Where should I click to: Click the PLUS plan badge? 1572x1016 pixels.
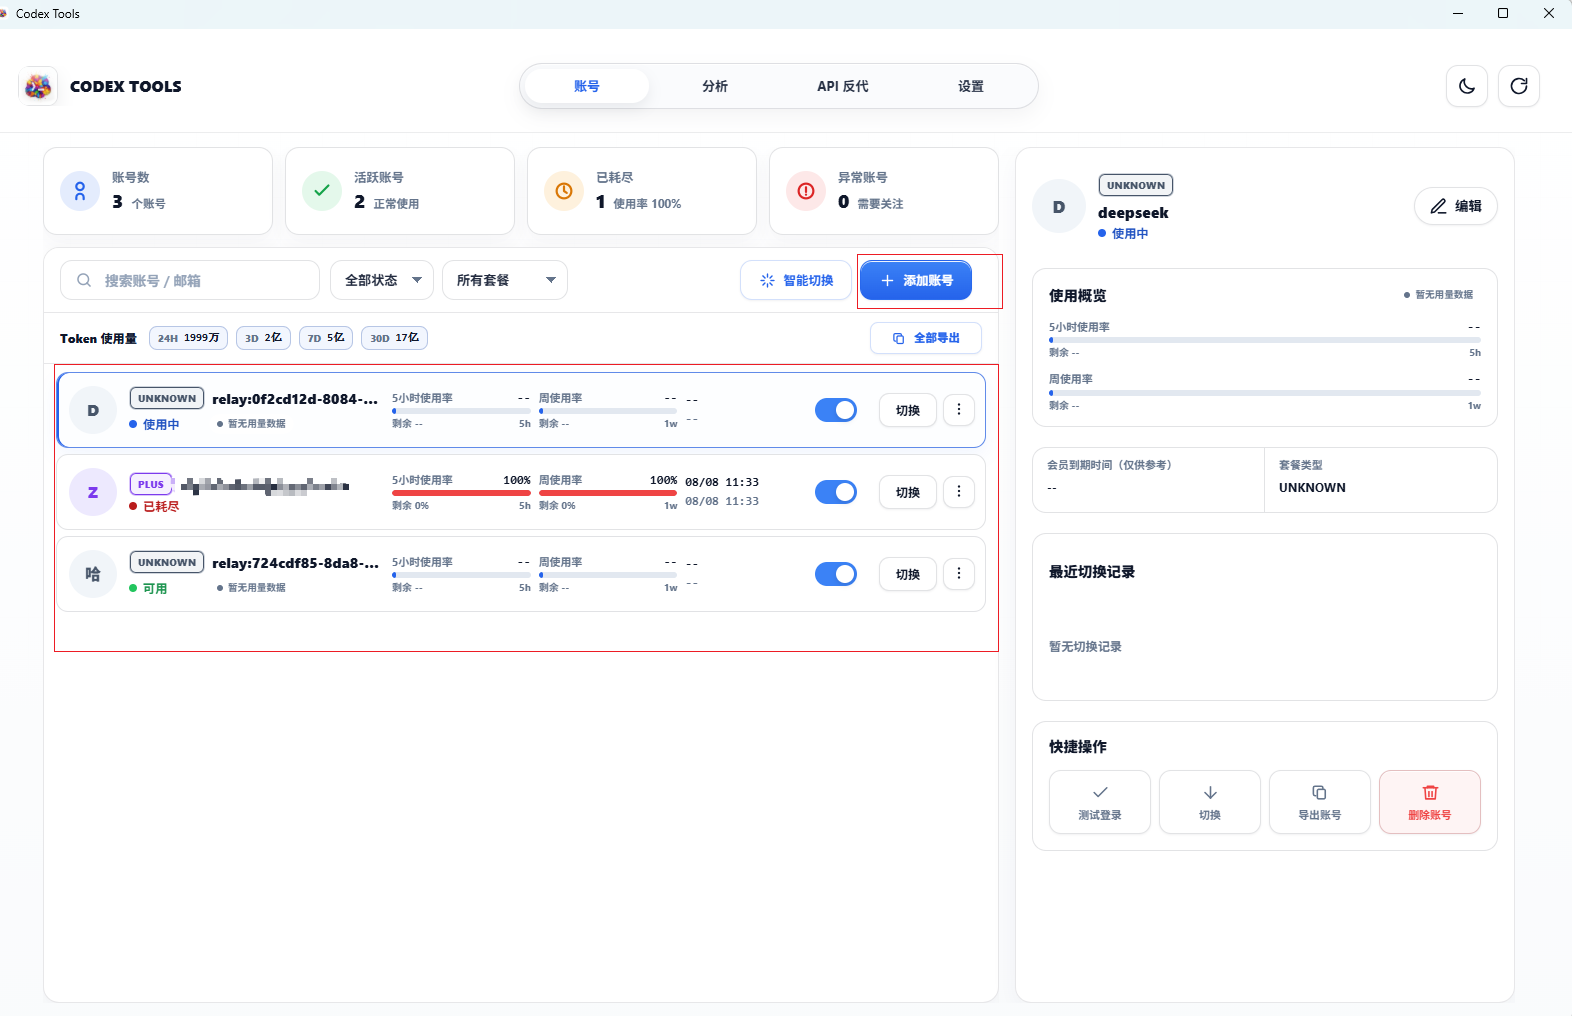[151, 485]
